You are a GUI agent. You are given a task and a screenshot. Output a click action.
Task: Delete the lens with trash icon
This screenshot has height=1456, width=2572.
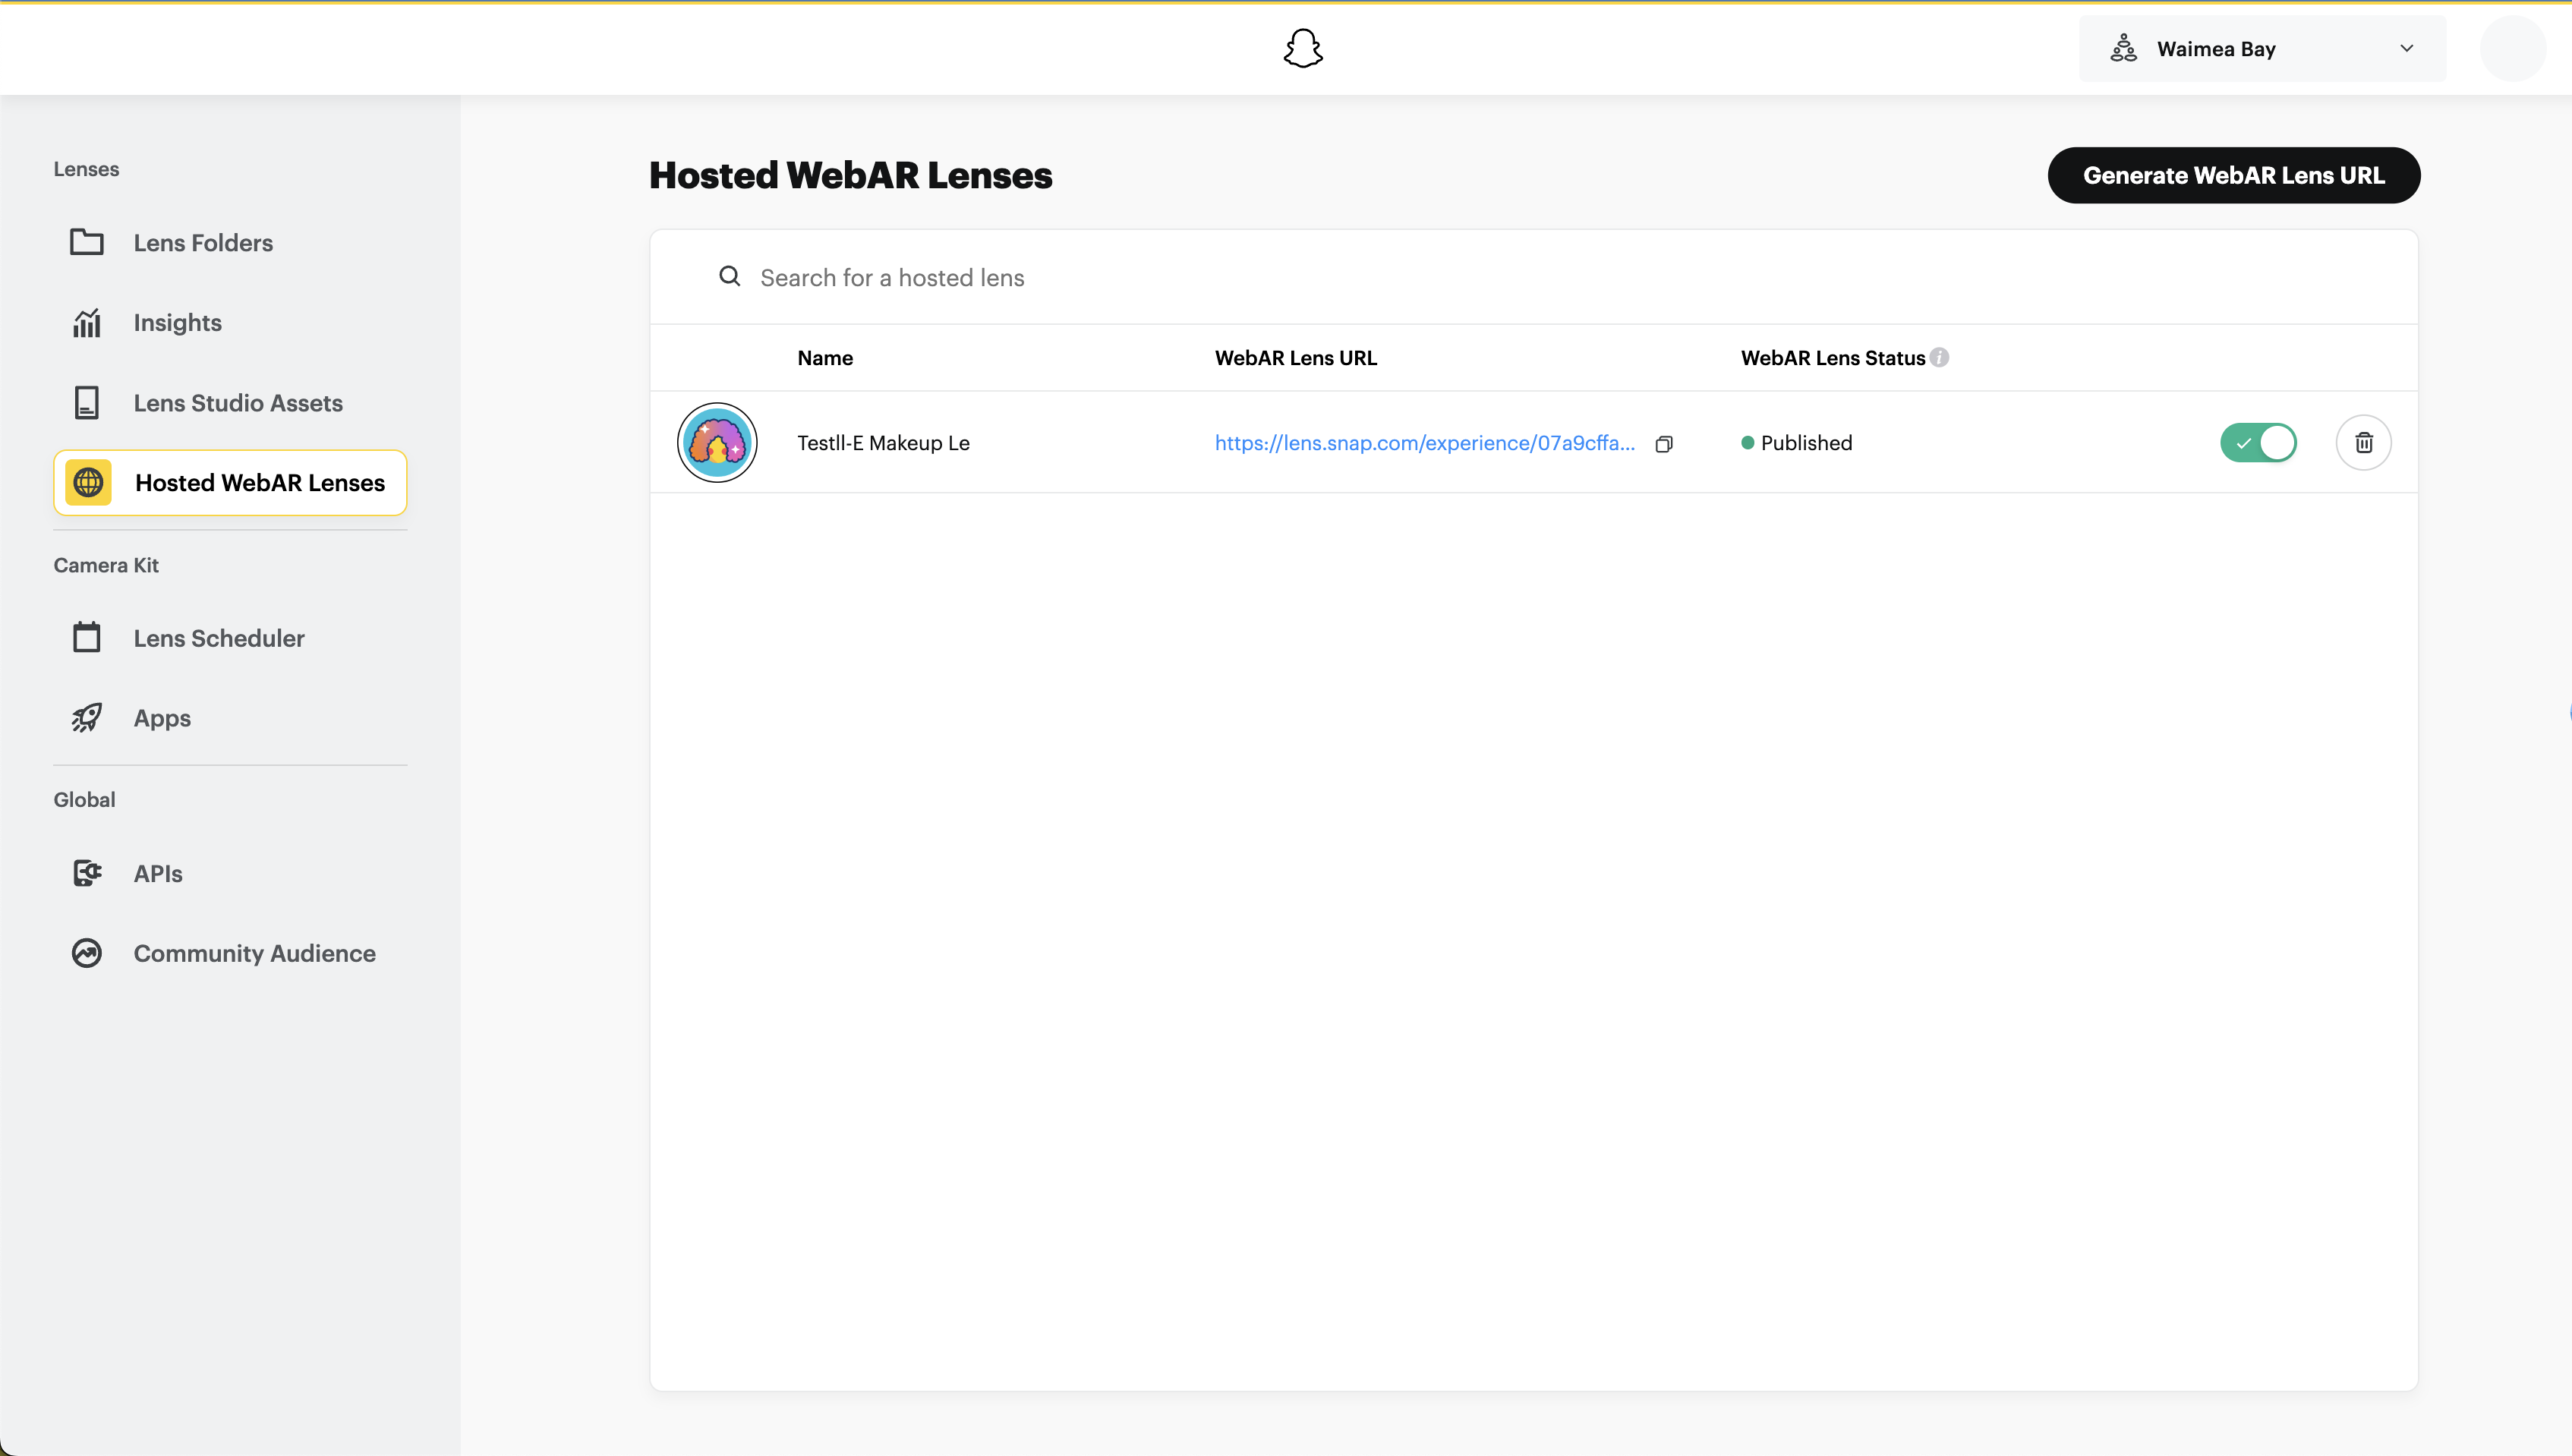(2363, 443)
